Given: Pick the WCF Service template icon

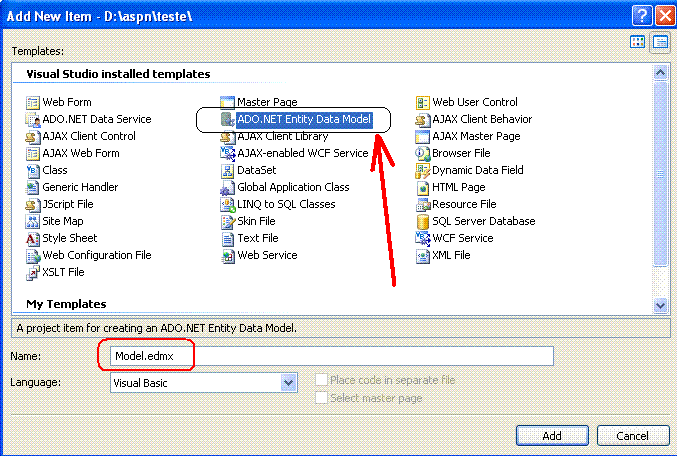Looking at the screenshot, I should click(423, 239).
